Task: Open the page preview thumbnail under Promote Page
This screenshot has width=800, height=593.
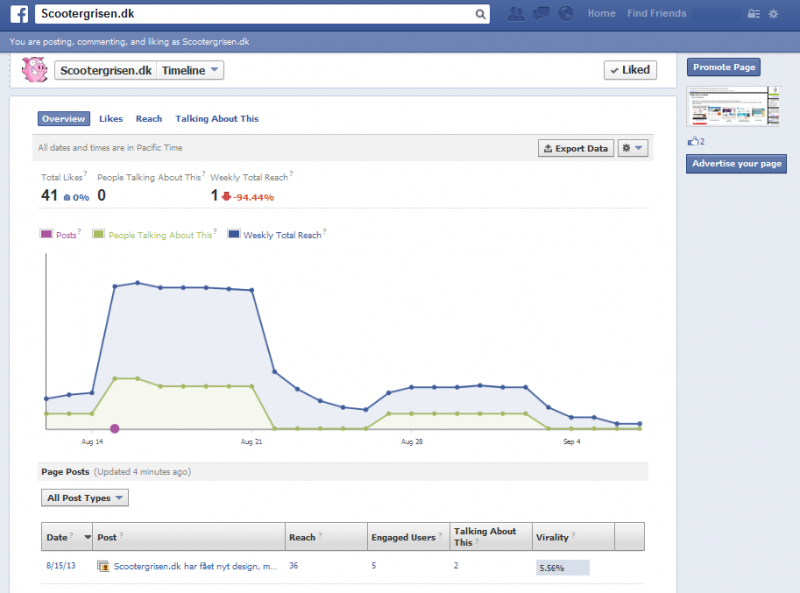Action: (x=733, y=106)
